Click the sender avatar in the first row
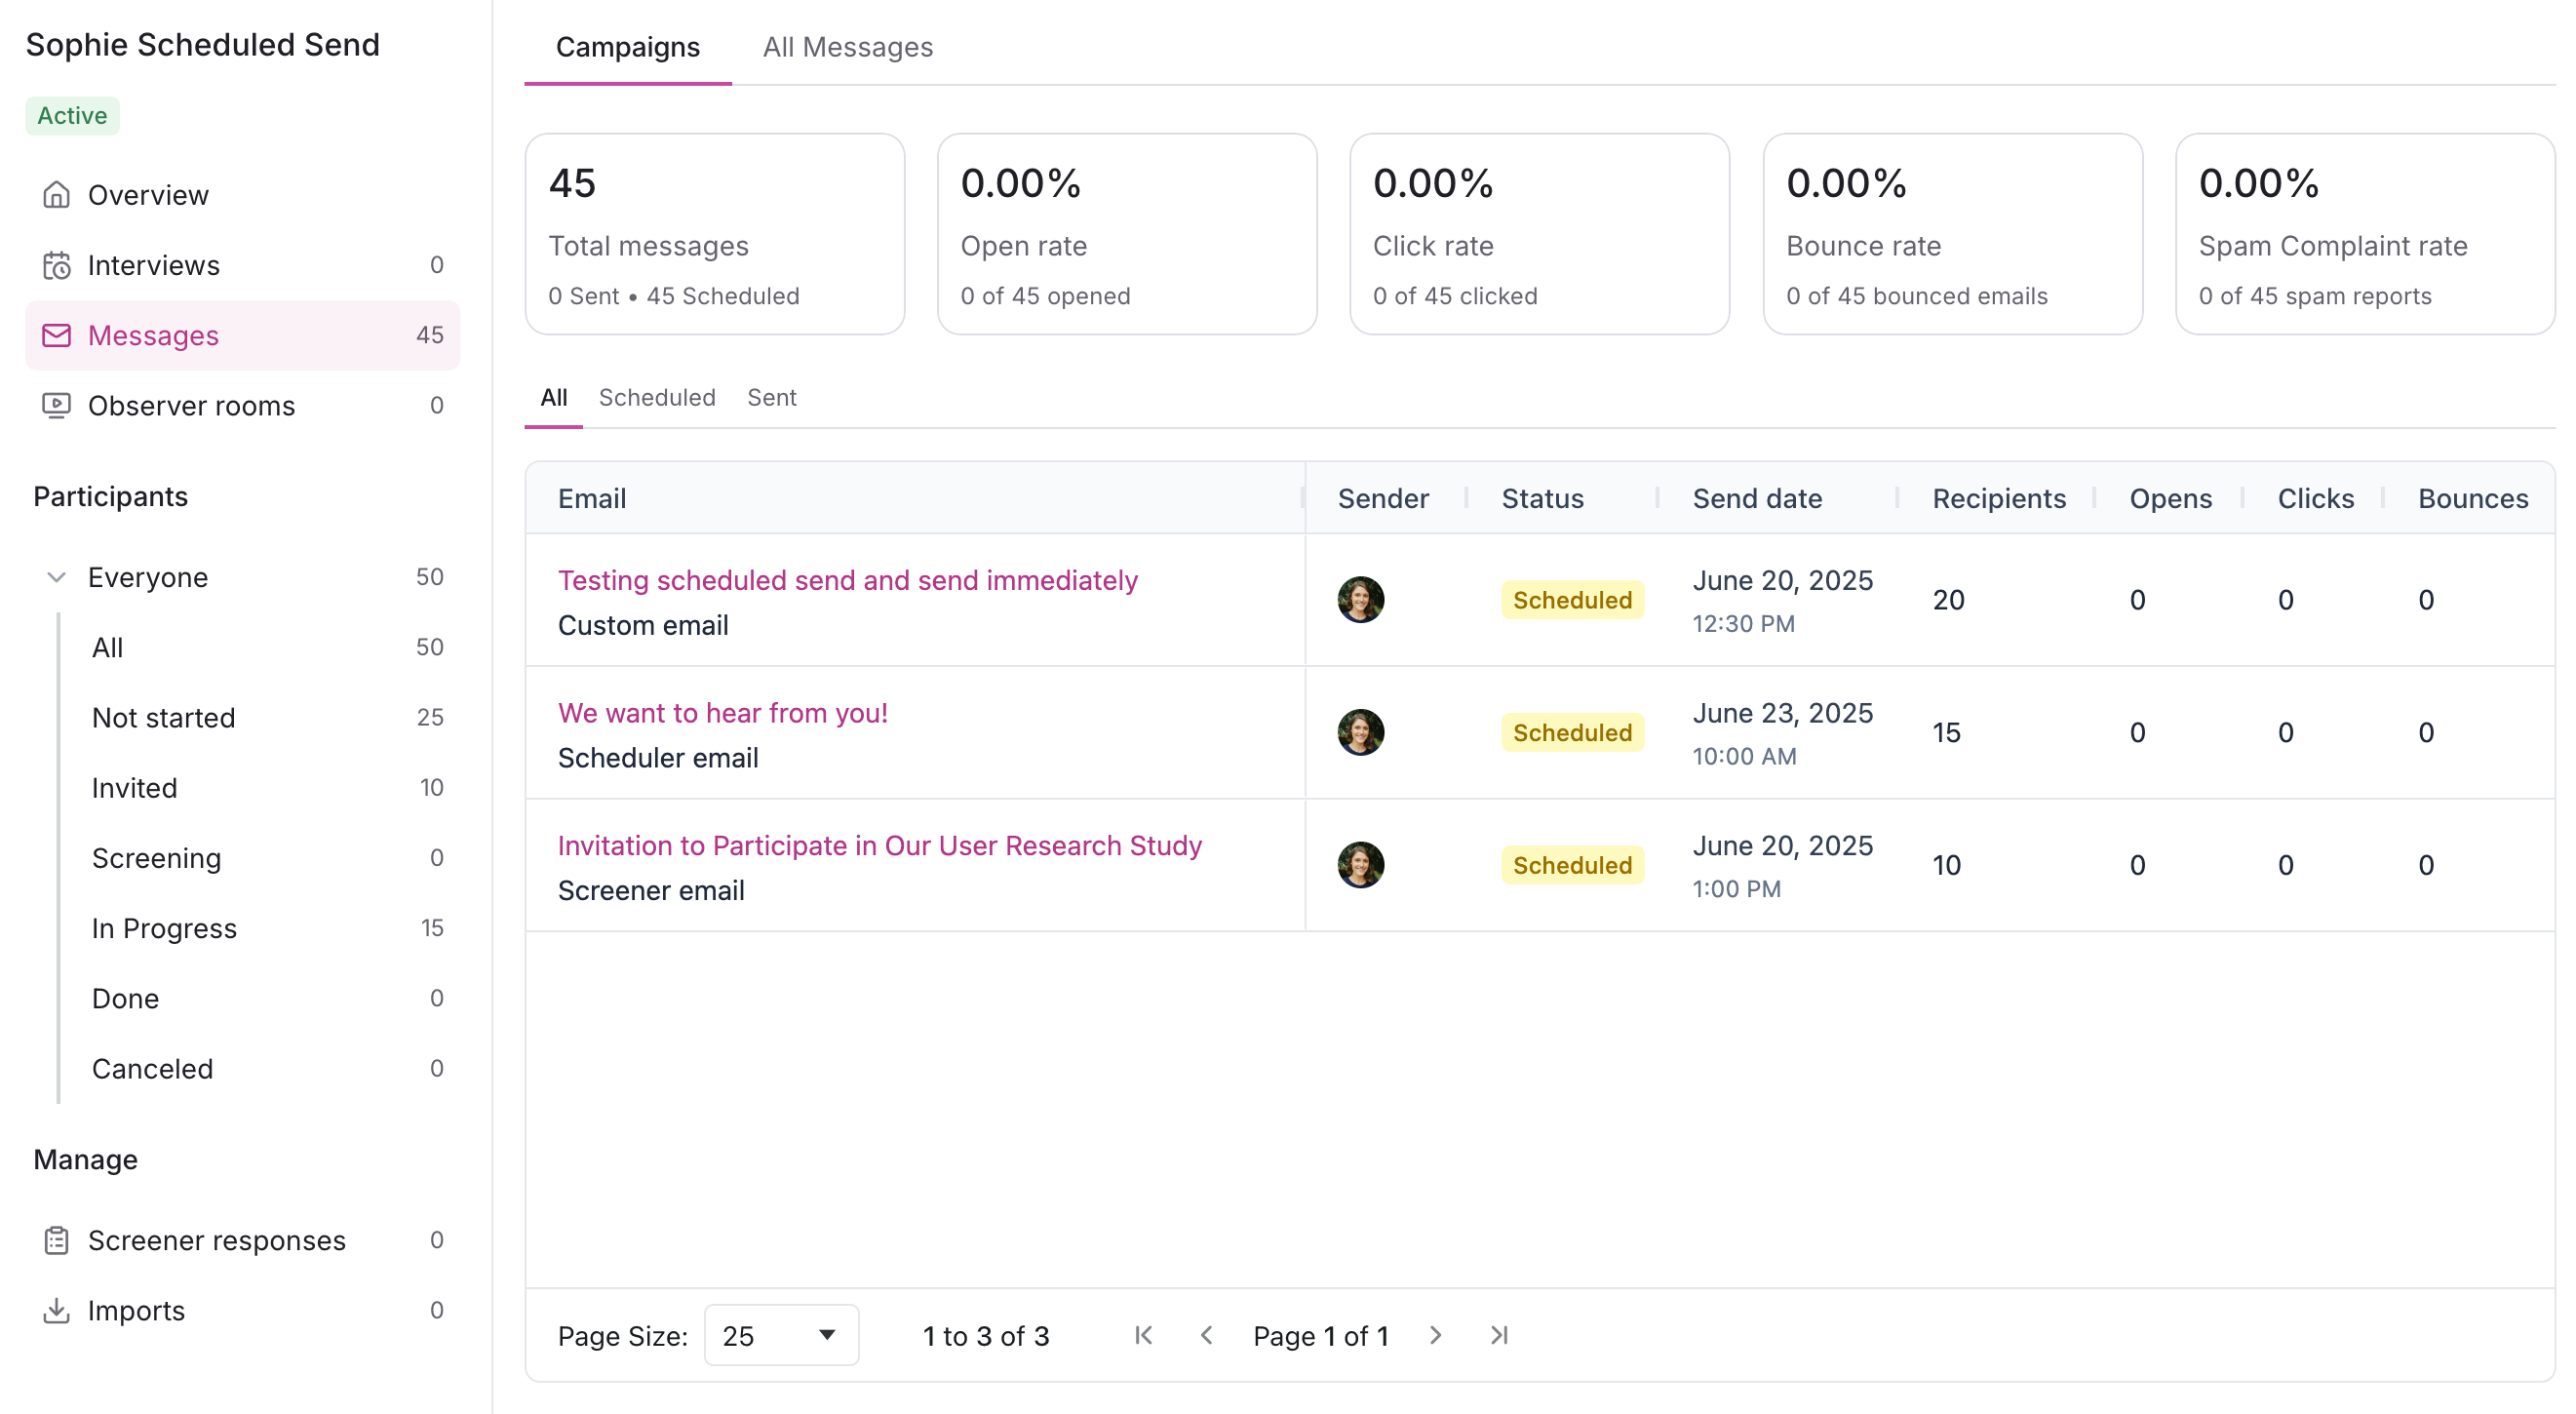Screen dimensions: 2576x1414 tap(1360, 599)
